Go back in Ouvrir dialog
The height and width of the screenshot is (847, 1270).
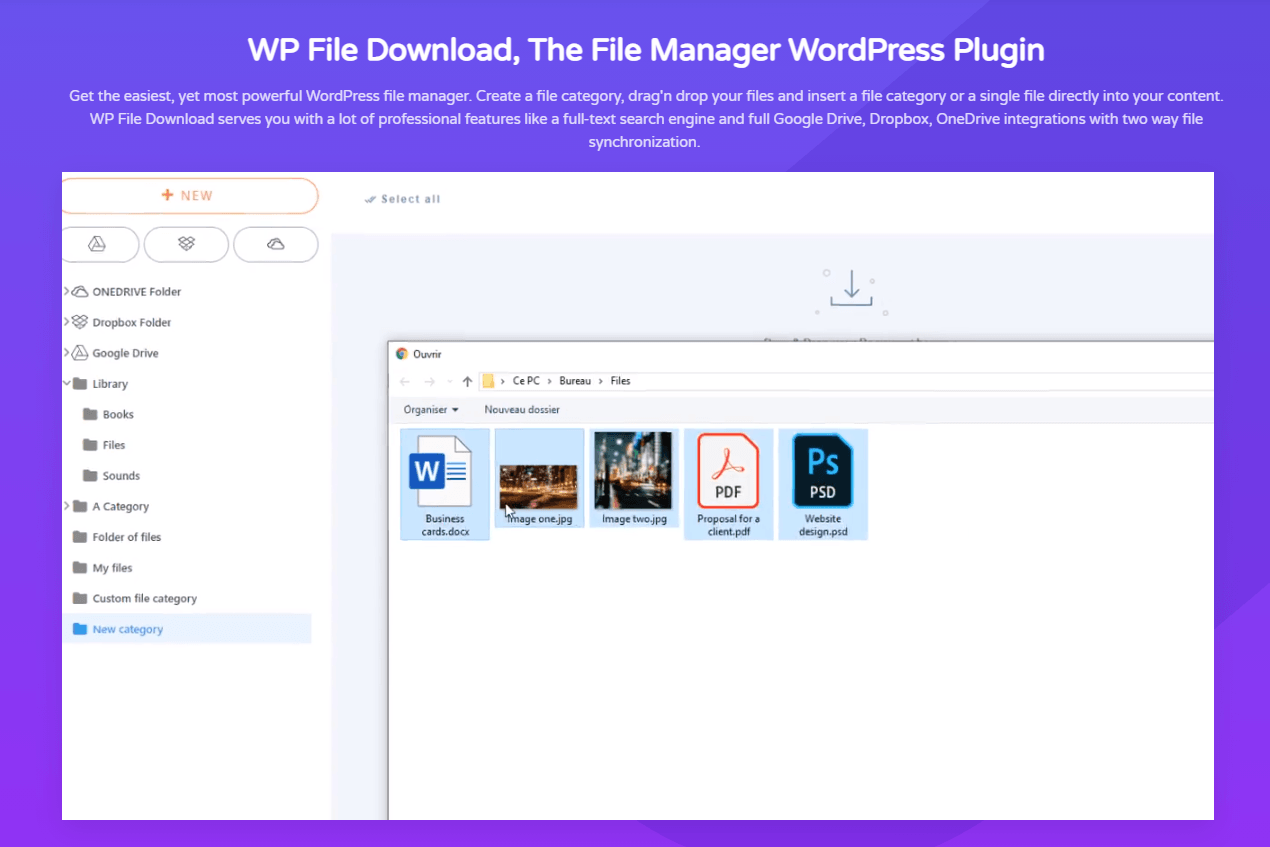click(x=404, y=381)
